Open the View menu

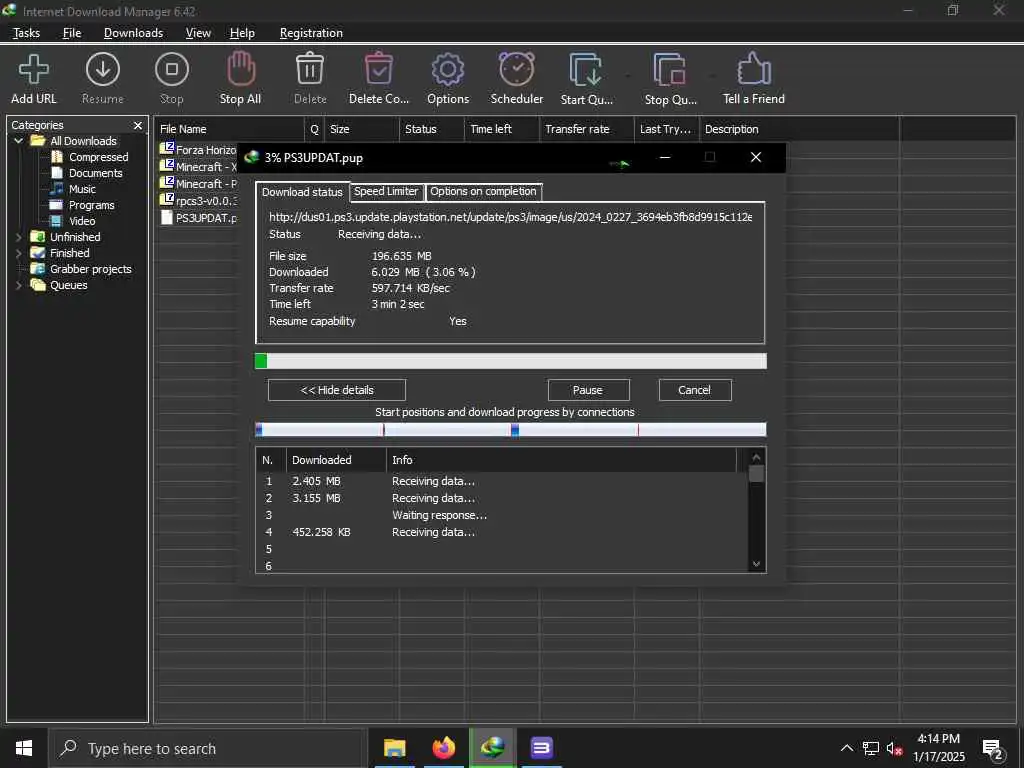[x=198, y=33]
